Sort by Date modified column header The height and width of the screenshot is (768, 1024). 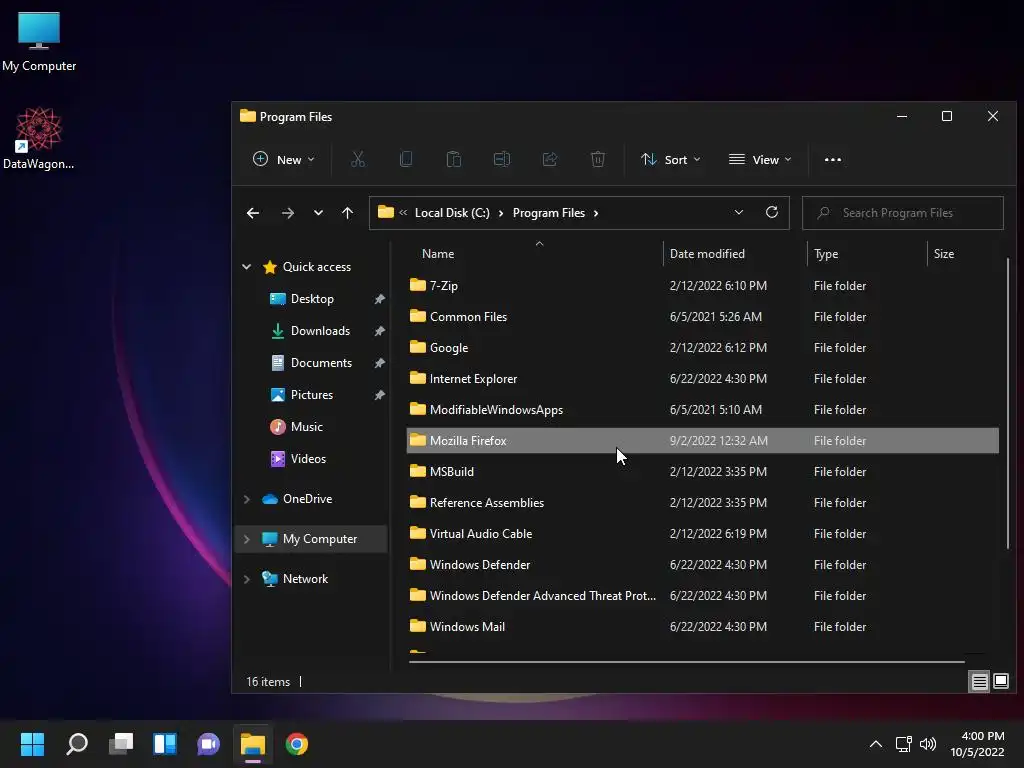pos(707,254)
